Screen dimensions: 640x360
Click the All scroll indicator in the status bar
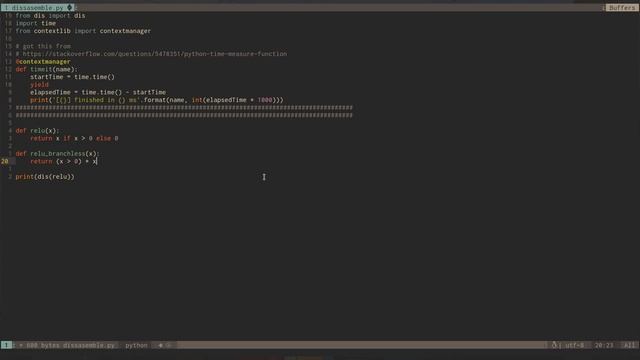pyautogui.click(x=629, y=345)
